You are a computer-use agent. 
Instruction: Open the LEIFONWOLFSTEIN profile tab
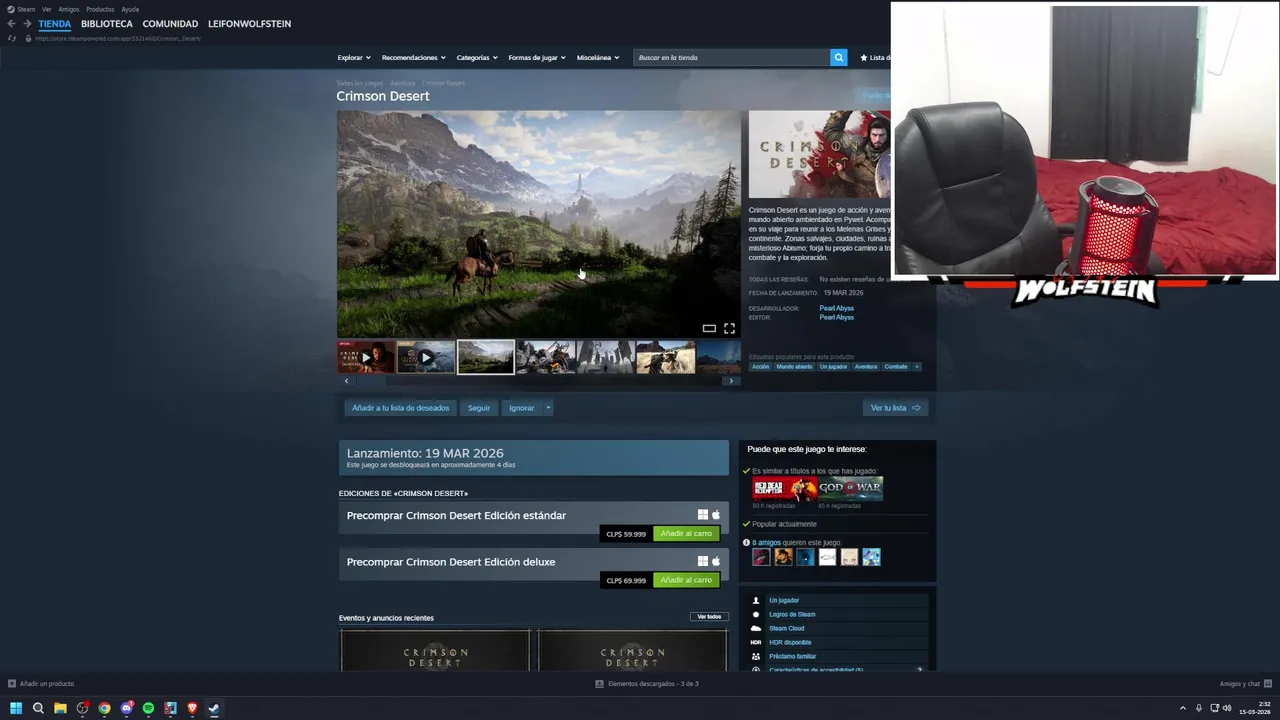(x=249, y=24)
